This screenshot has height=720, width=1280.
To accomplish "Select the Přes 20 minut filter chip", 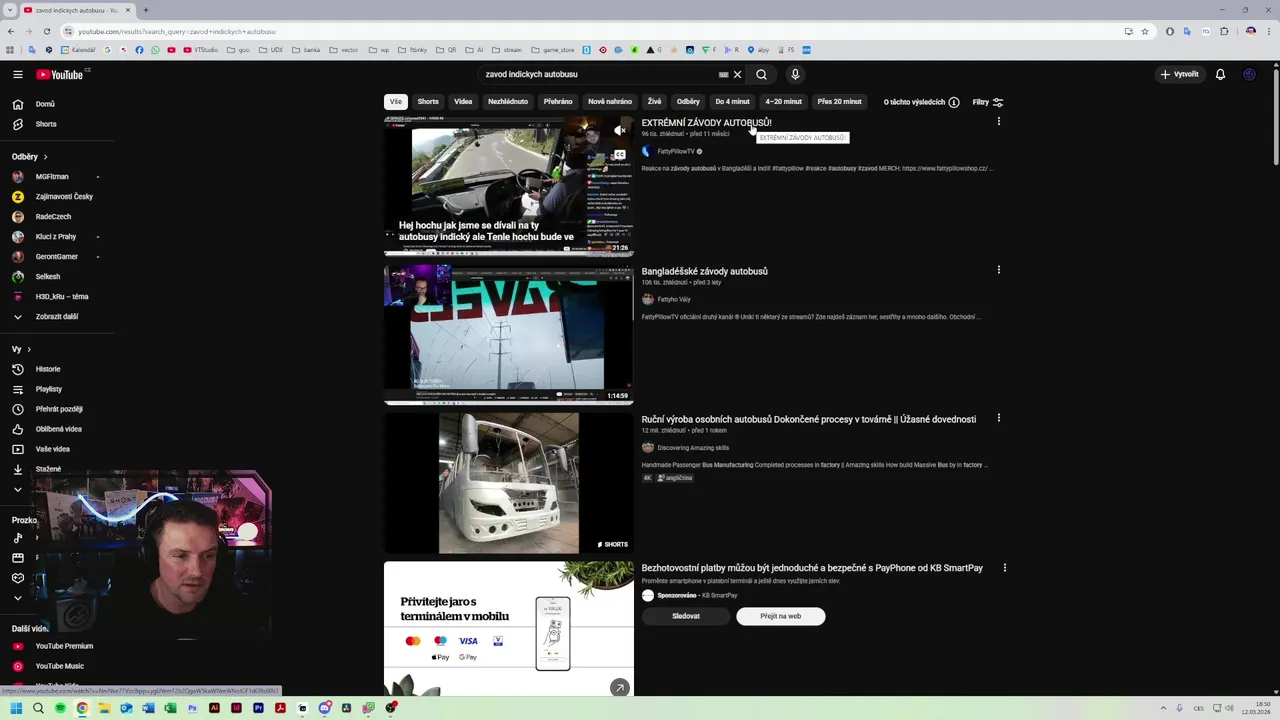I will pos(839,102).
